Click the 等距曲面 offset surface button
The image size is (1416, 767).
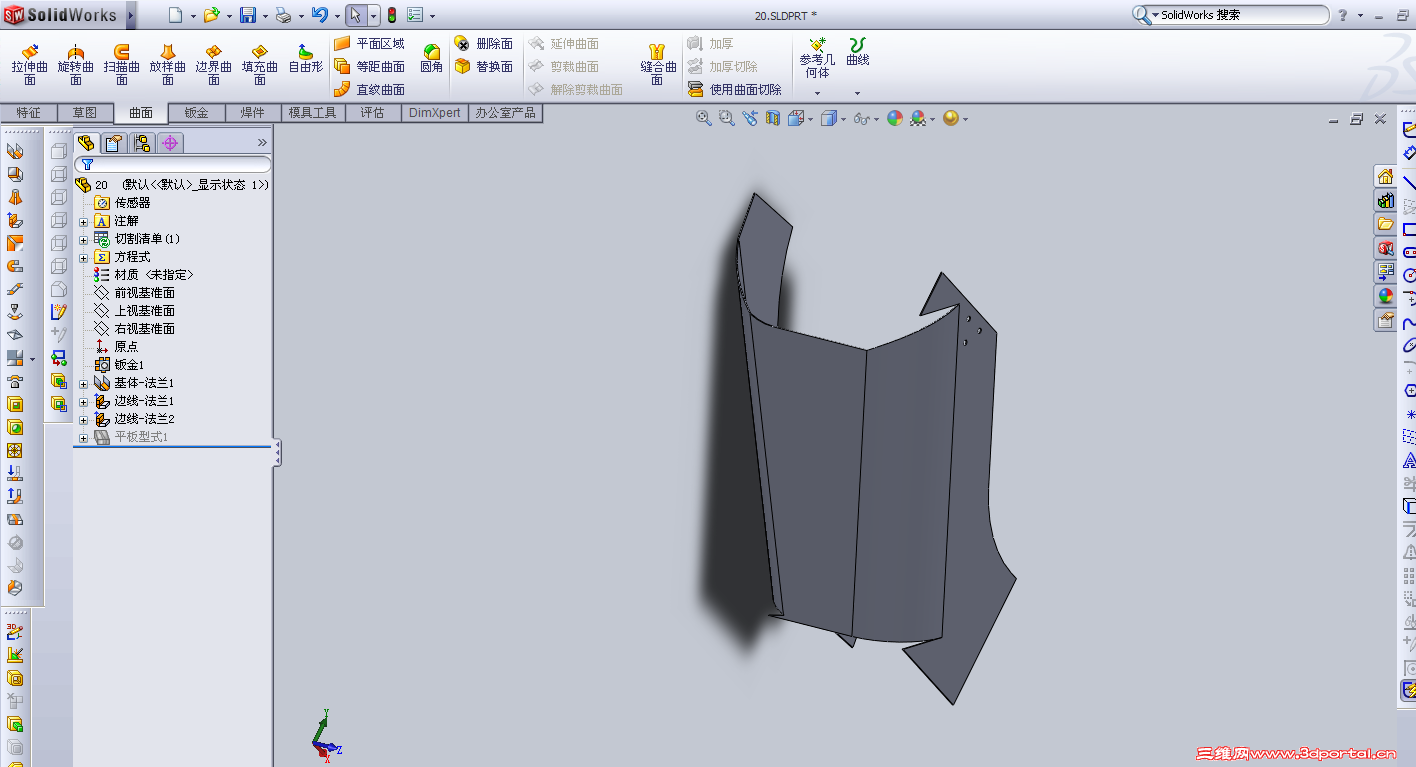tap(369, 67)
